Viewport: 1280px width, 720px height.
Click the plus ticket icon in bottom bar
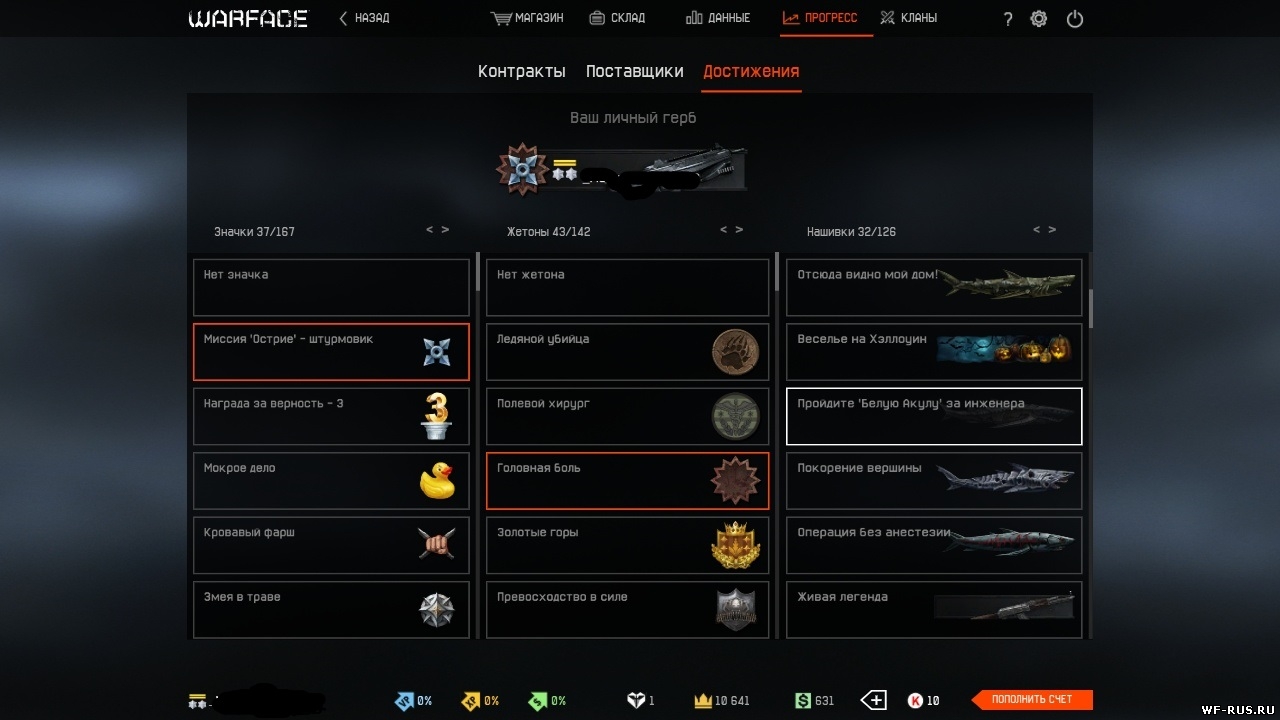point(874,700)
